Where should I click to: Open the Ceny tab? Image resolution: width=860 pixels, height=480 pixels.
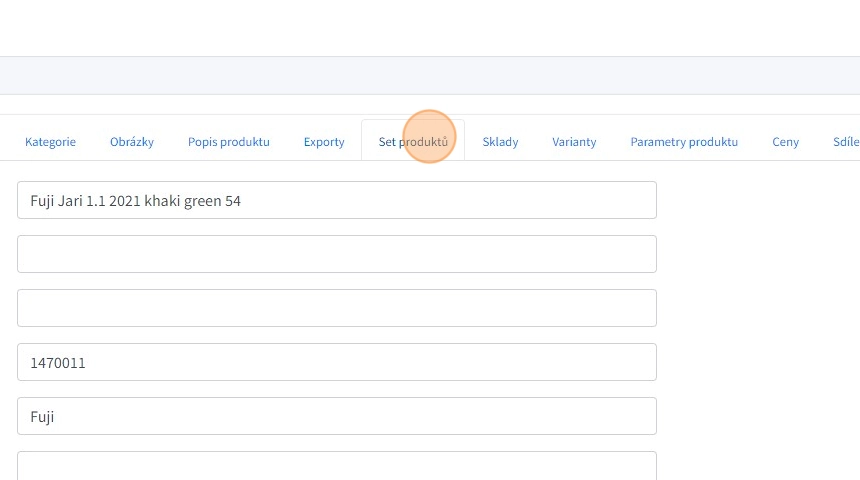(x=785, y=142)
